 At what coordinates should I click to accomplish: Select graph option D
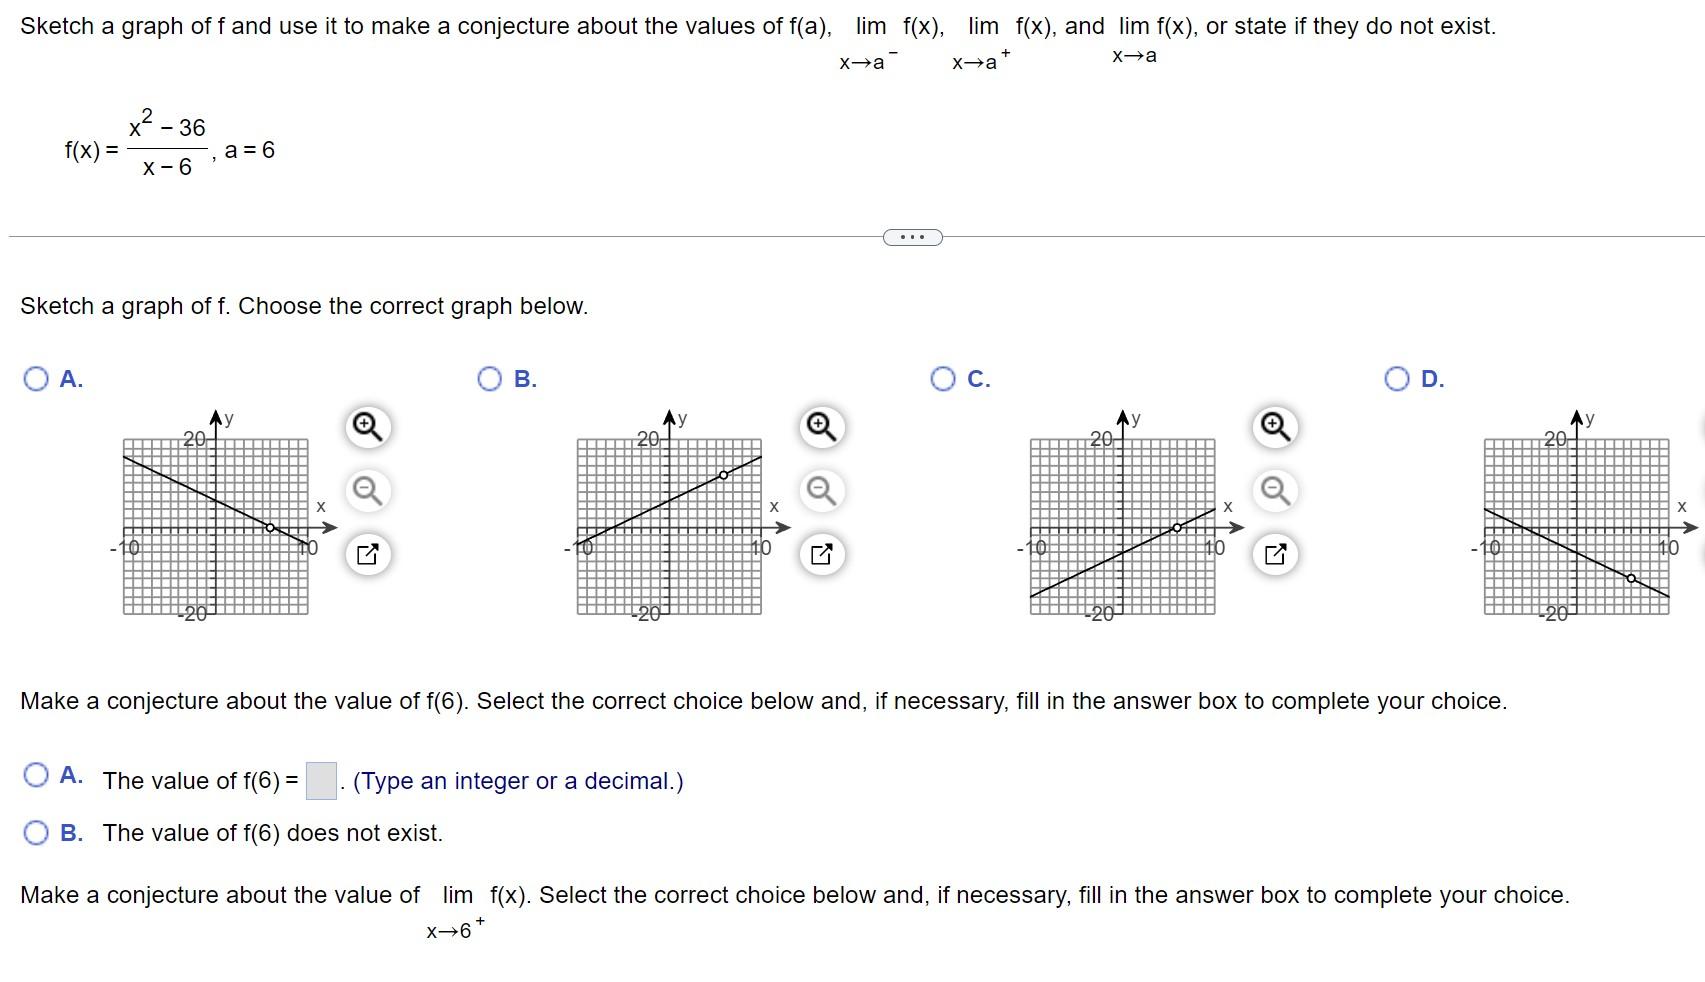point(1398,379)
